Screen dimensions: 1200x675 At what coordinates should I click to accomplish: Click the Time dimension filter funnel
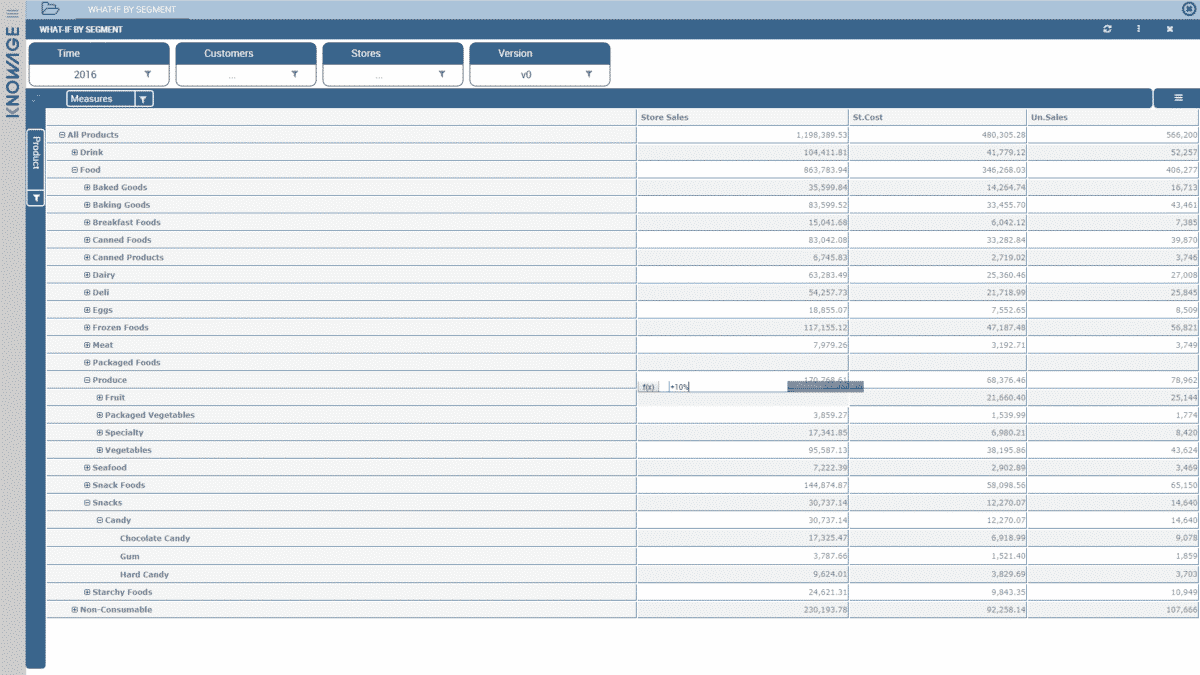[148, 75]
